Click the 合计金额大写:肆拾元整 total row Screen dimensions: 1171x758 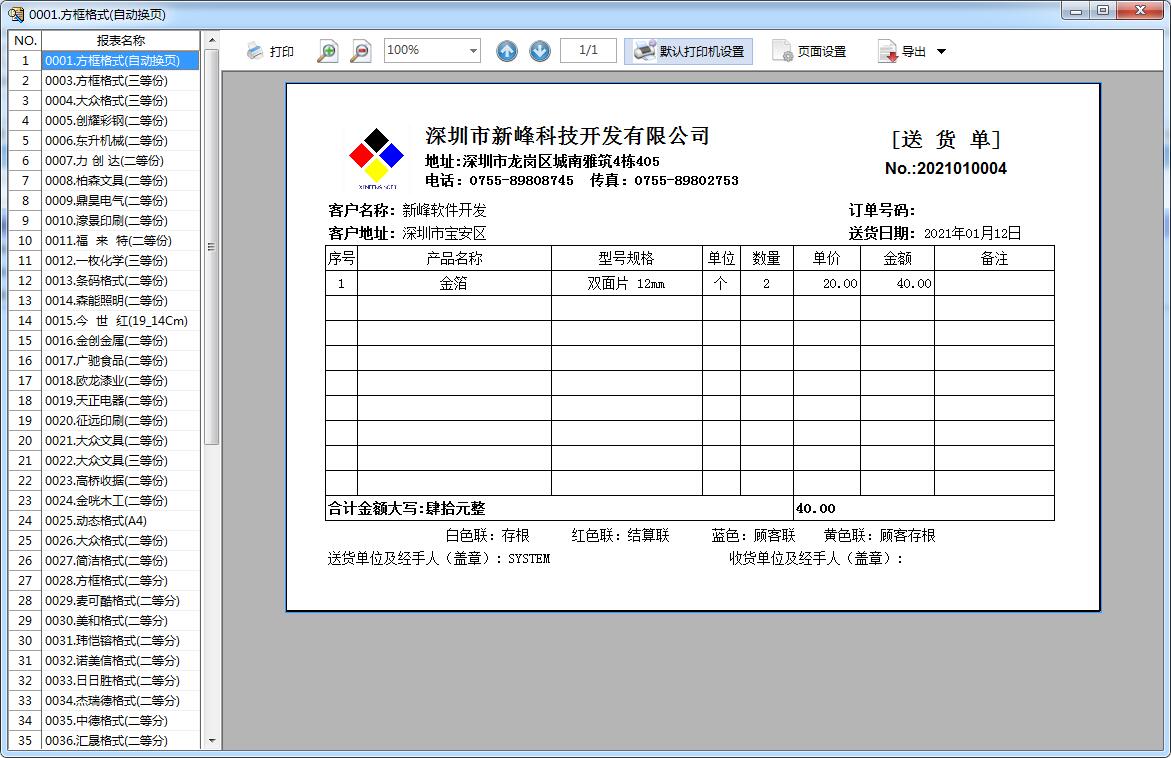pos(559,509)
